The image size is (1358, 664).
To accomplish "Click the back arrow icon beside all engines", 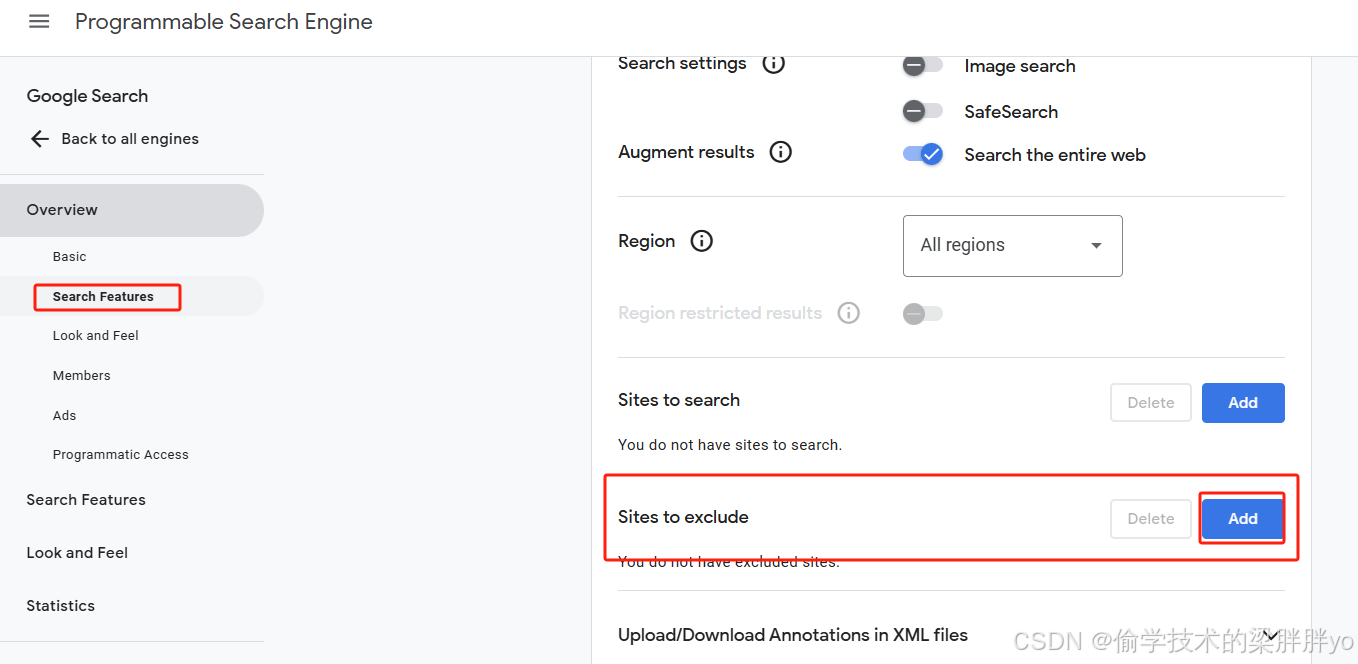I will [39, 139].
